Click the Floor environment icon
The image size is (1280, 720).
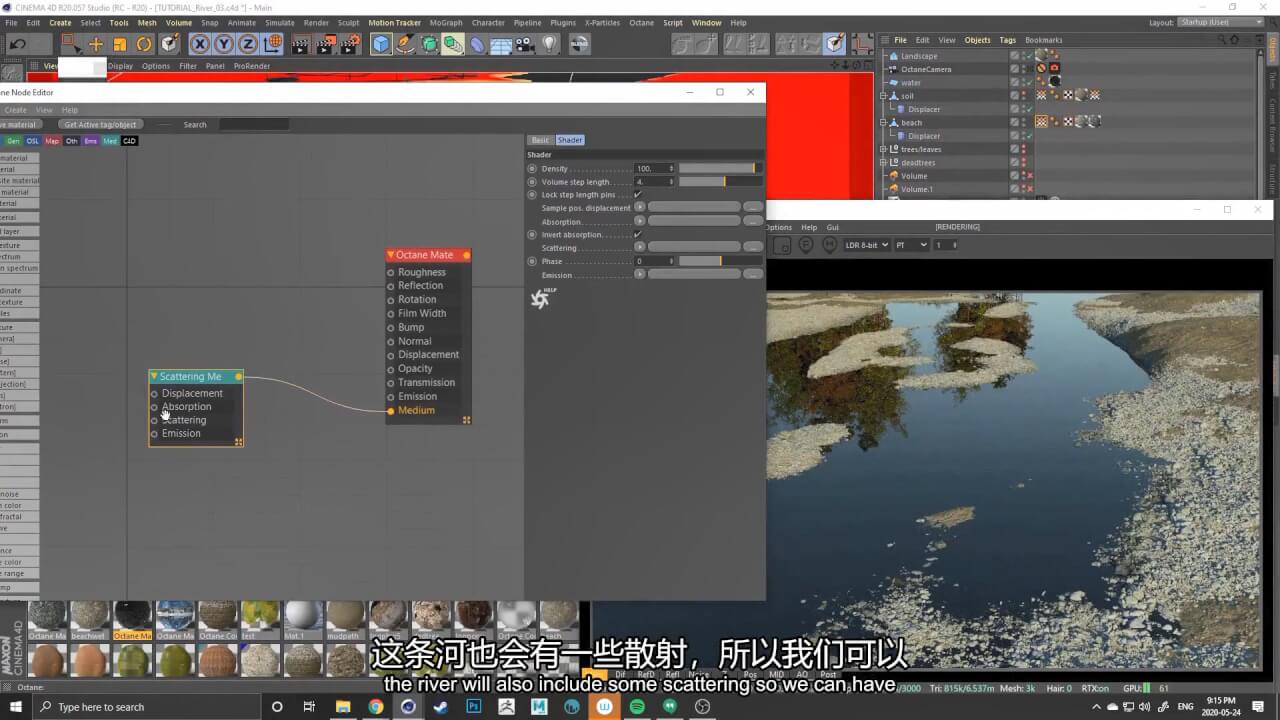click(501, 44)
